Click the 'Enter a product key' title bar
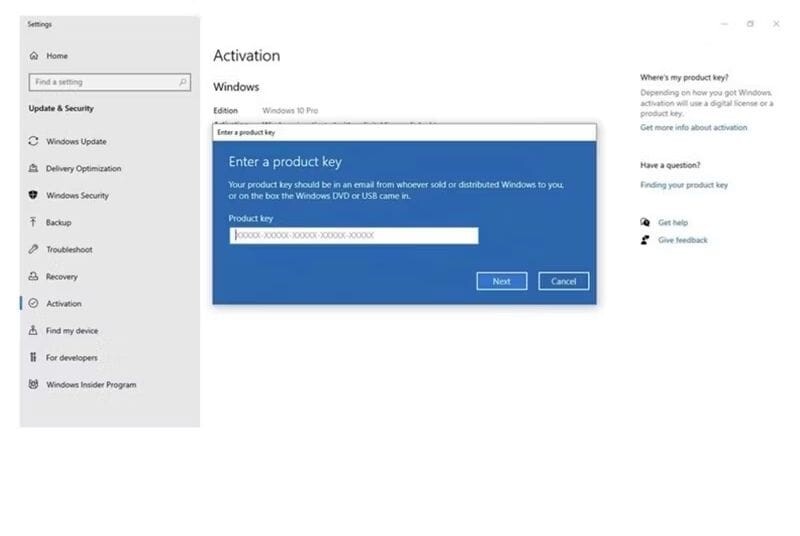This screenshot has height=536, width=800. click(405, 132)
